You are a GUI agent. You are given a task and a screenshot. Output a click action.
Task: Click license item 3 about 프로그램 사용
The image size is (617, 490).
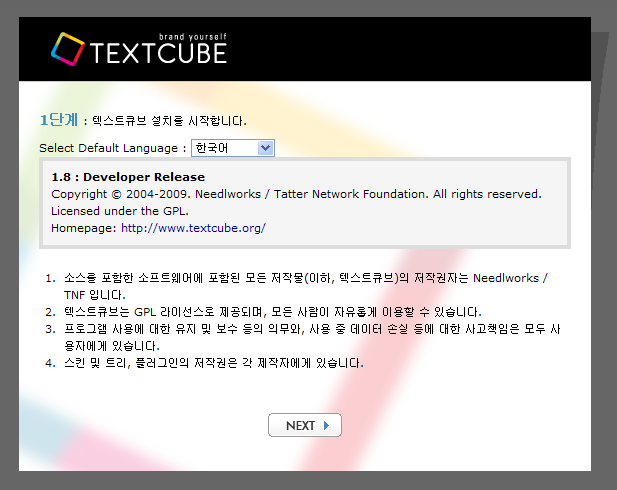[x=312, y=337]
